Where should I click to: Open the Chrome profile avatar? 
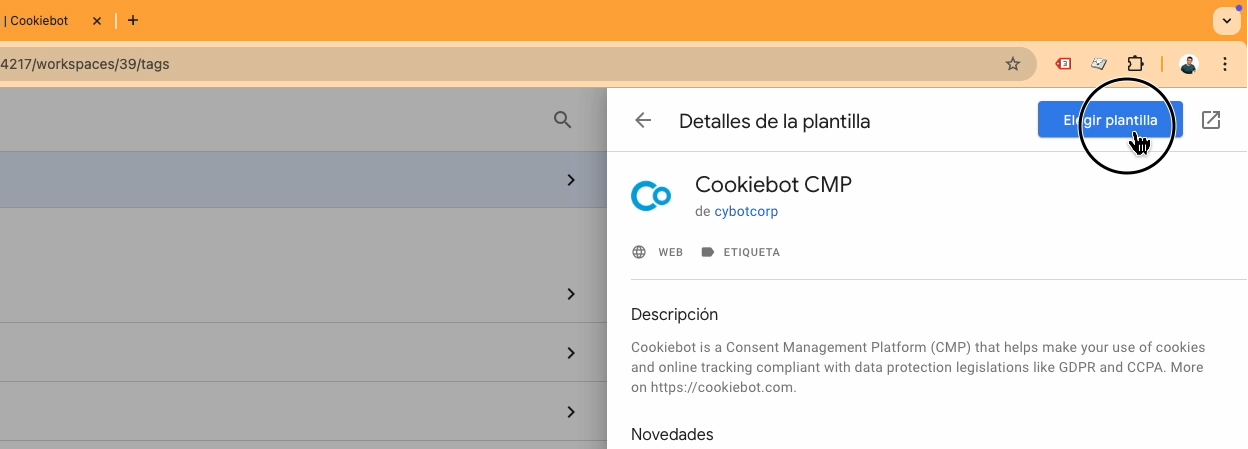tap(1188, 64)
